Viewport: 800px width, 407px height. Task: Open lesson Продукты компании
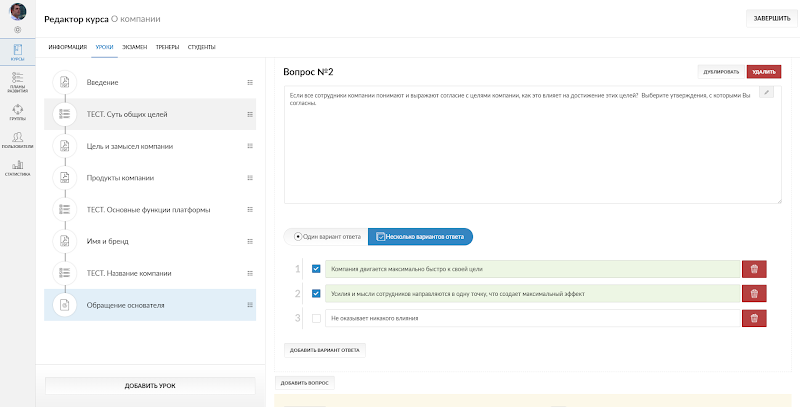(x=150, y=177)
